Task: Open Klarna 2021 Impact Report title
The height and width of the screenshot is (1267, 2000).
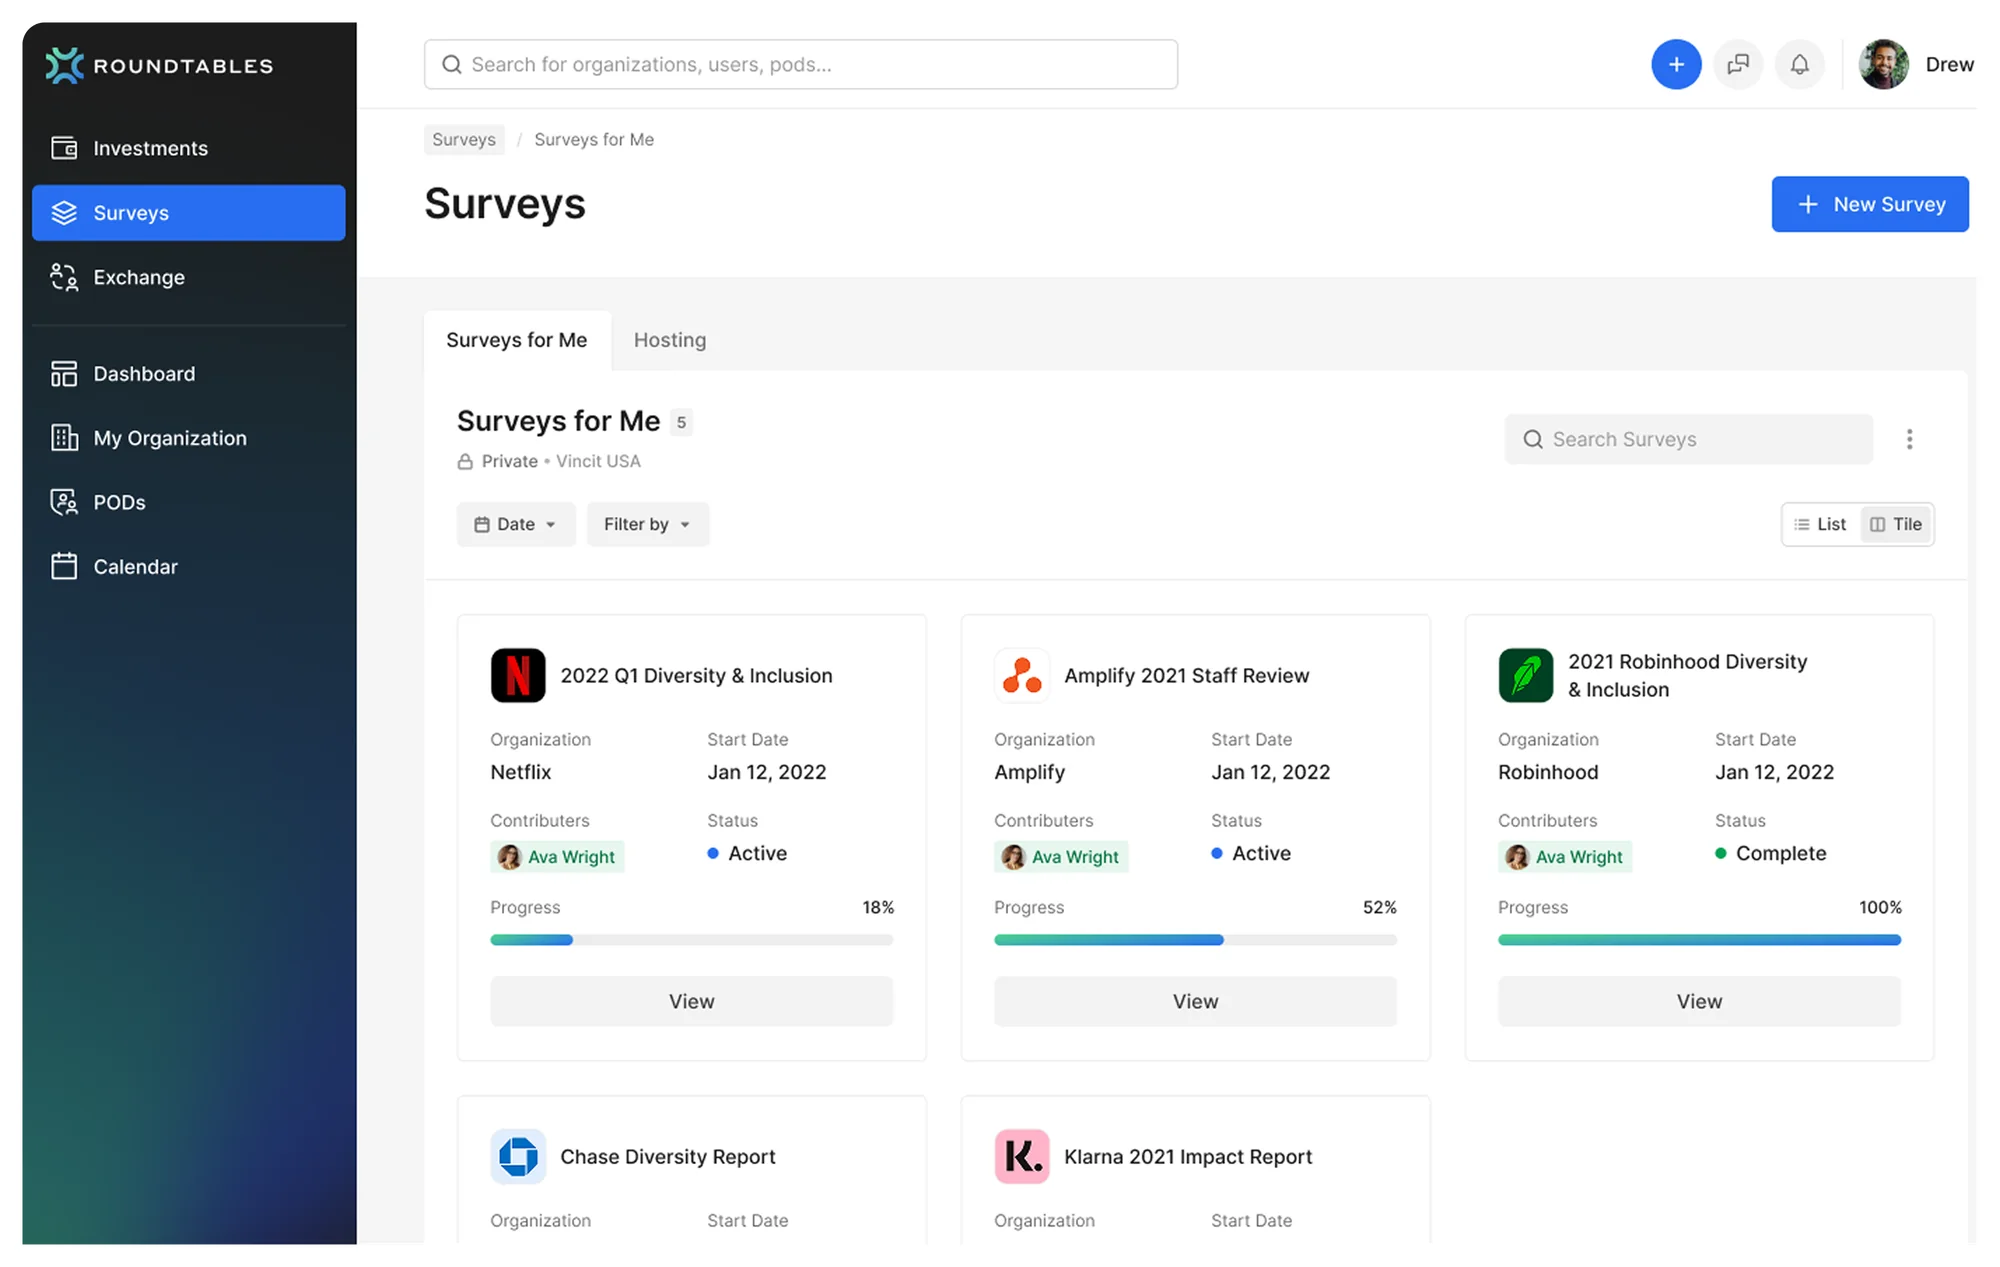Action: pyautogui.click(x=1188, y=1156)
